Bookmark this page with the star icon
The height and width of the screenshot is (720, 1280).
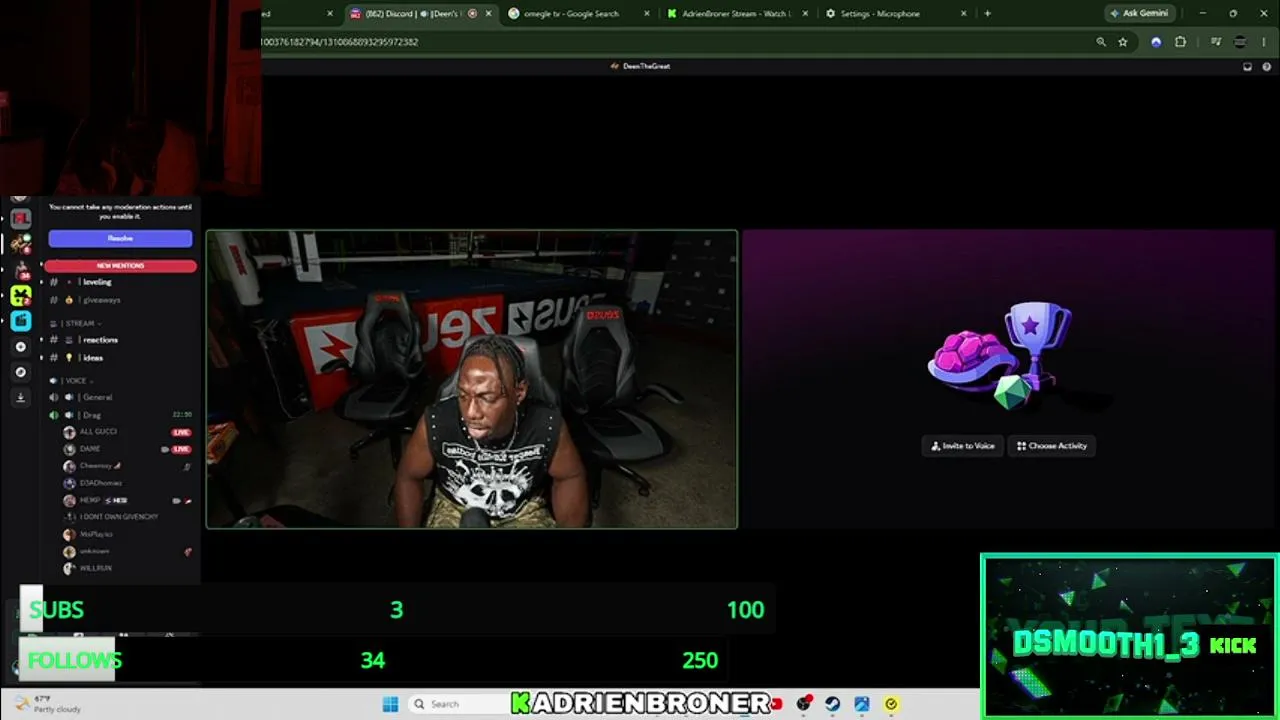tap(1123, 42)
